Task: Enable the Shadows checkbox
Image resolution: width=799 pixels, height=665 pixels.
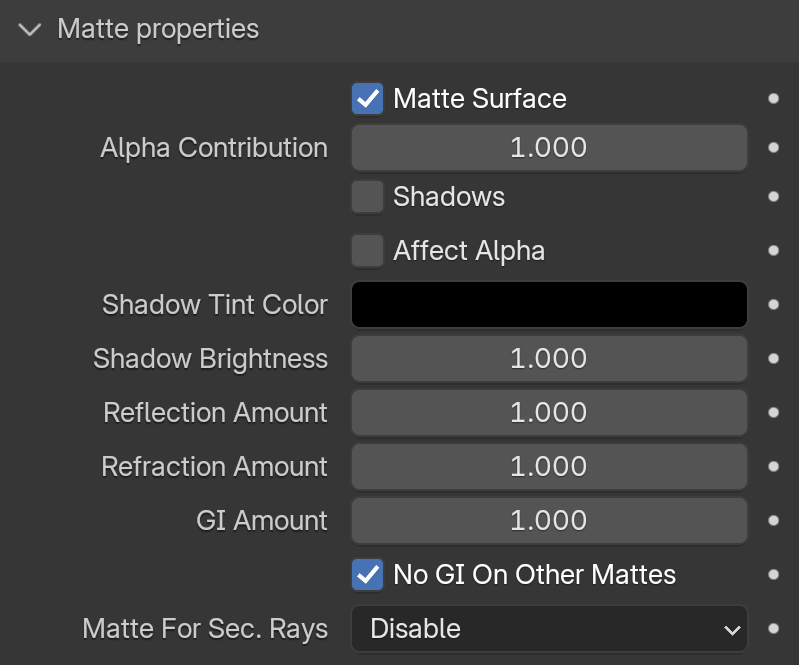Action: pos(367,197)
